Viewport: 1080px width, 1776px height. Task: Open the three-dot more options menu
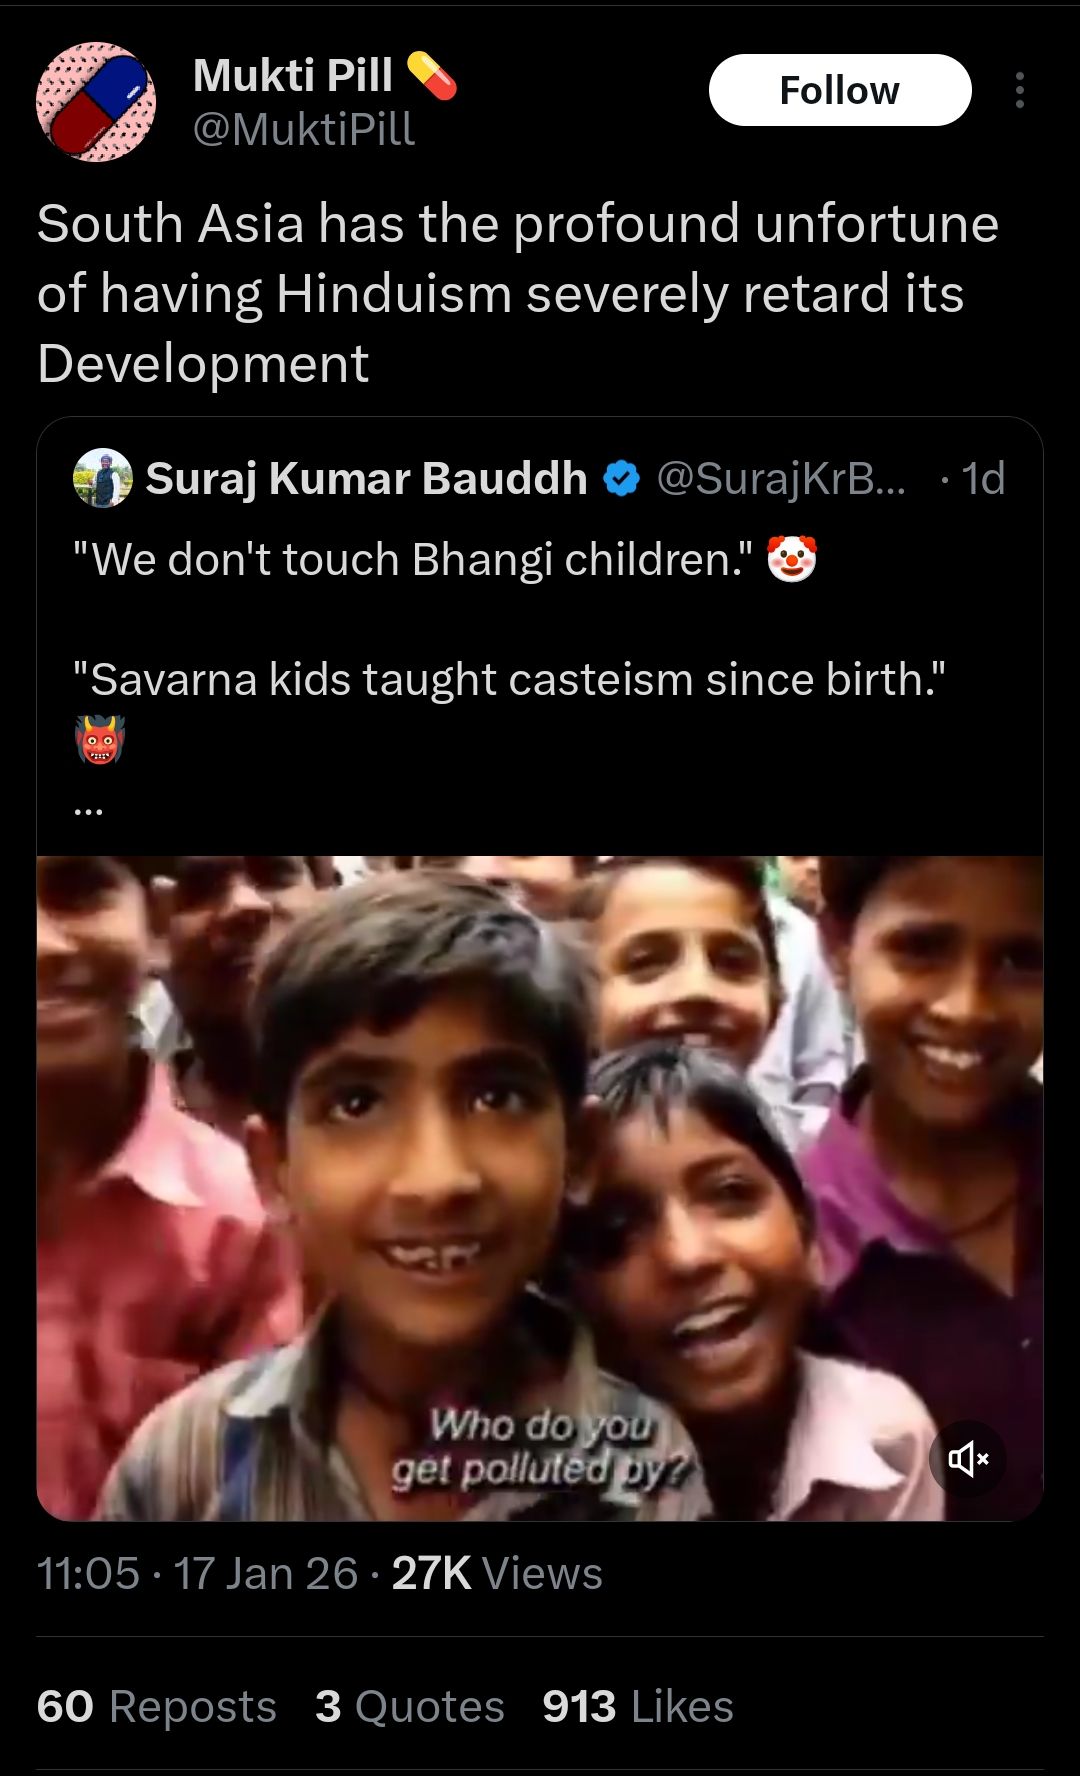coord(1019,90)
